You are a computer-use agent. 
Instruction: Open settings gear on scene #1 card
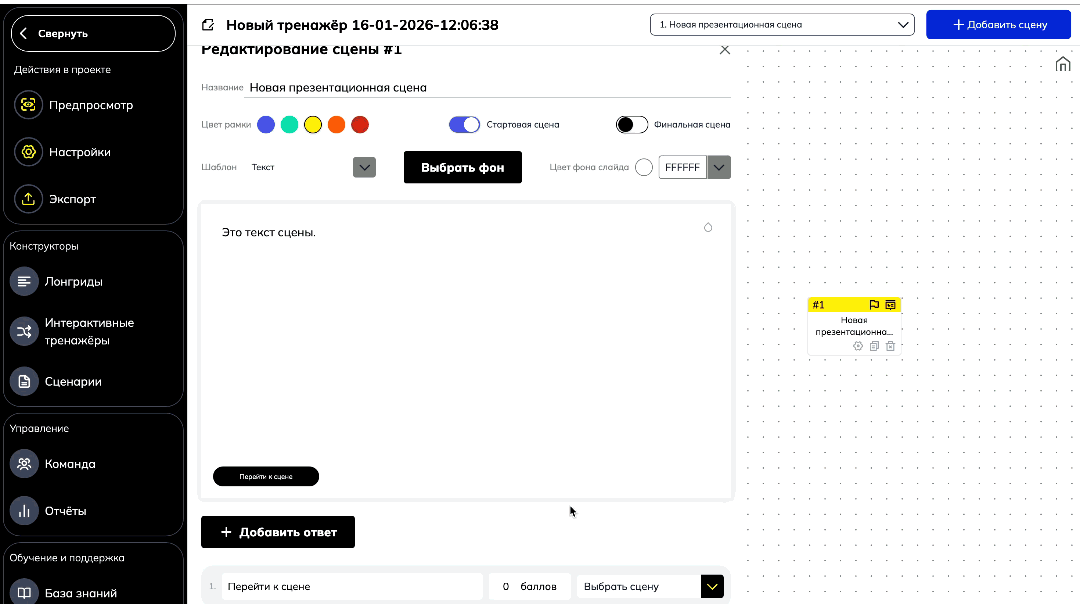[x=858, y=346]
